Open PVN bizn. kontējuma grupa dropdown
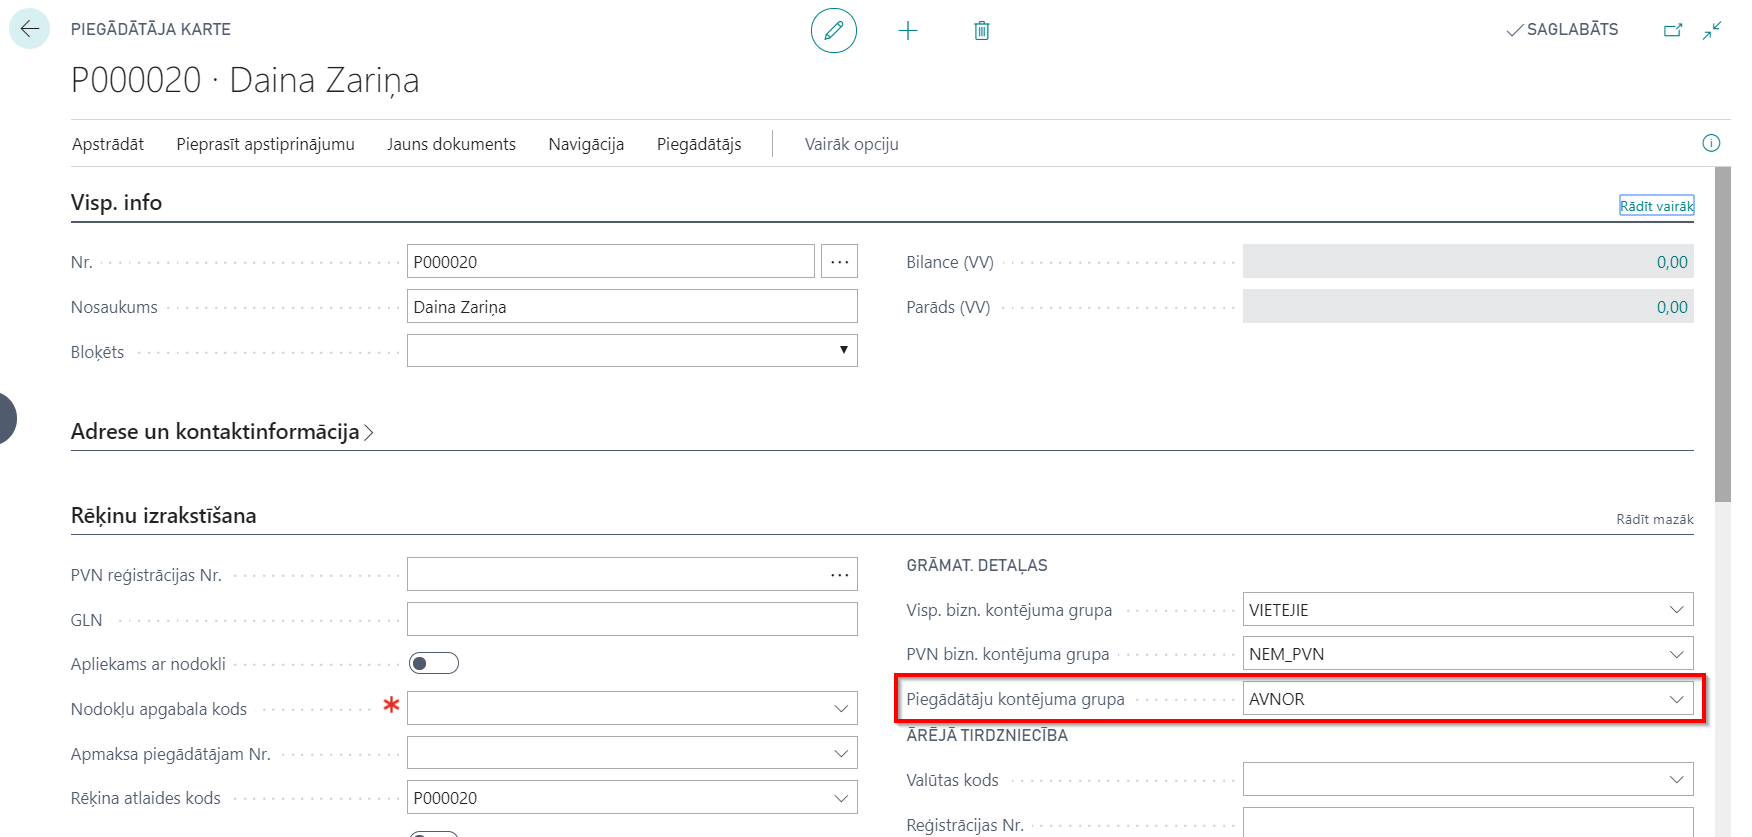 [x=1677, y=654]
